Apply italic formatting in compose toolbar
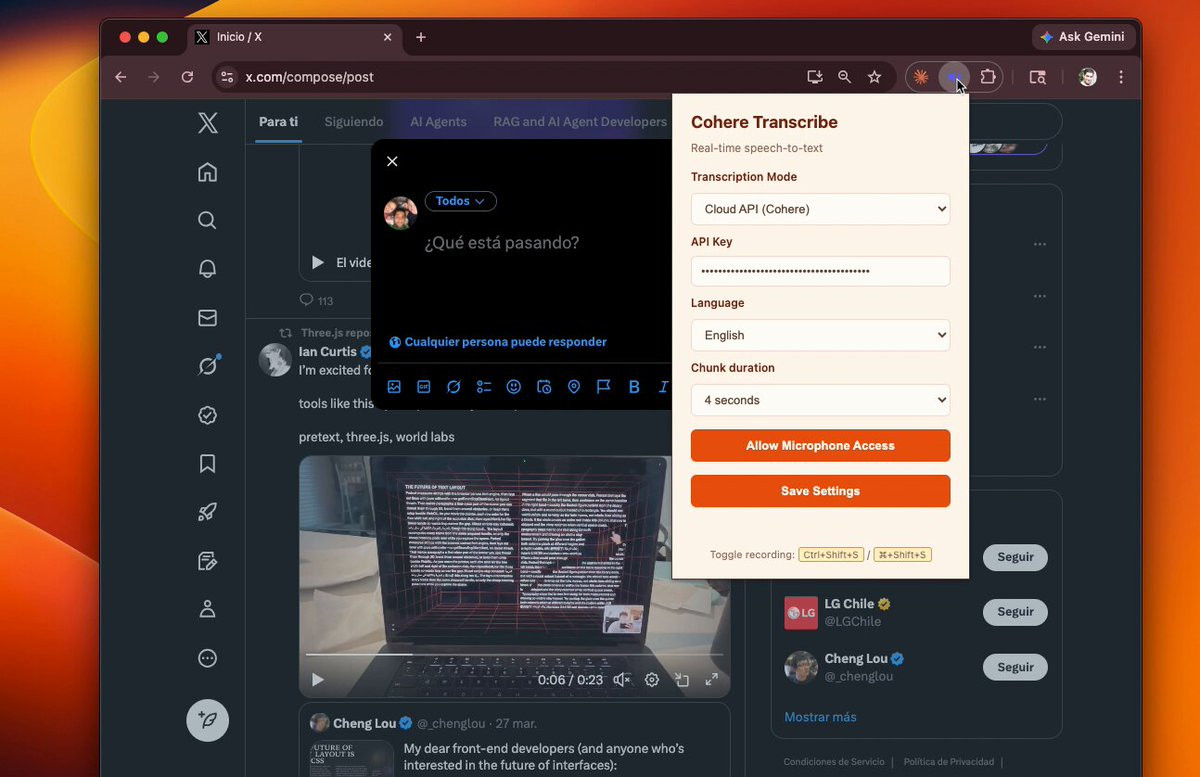The height and width of the screenshot is (777, 1200). click(x=663, y=387)
